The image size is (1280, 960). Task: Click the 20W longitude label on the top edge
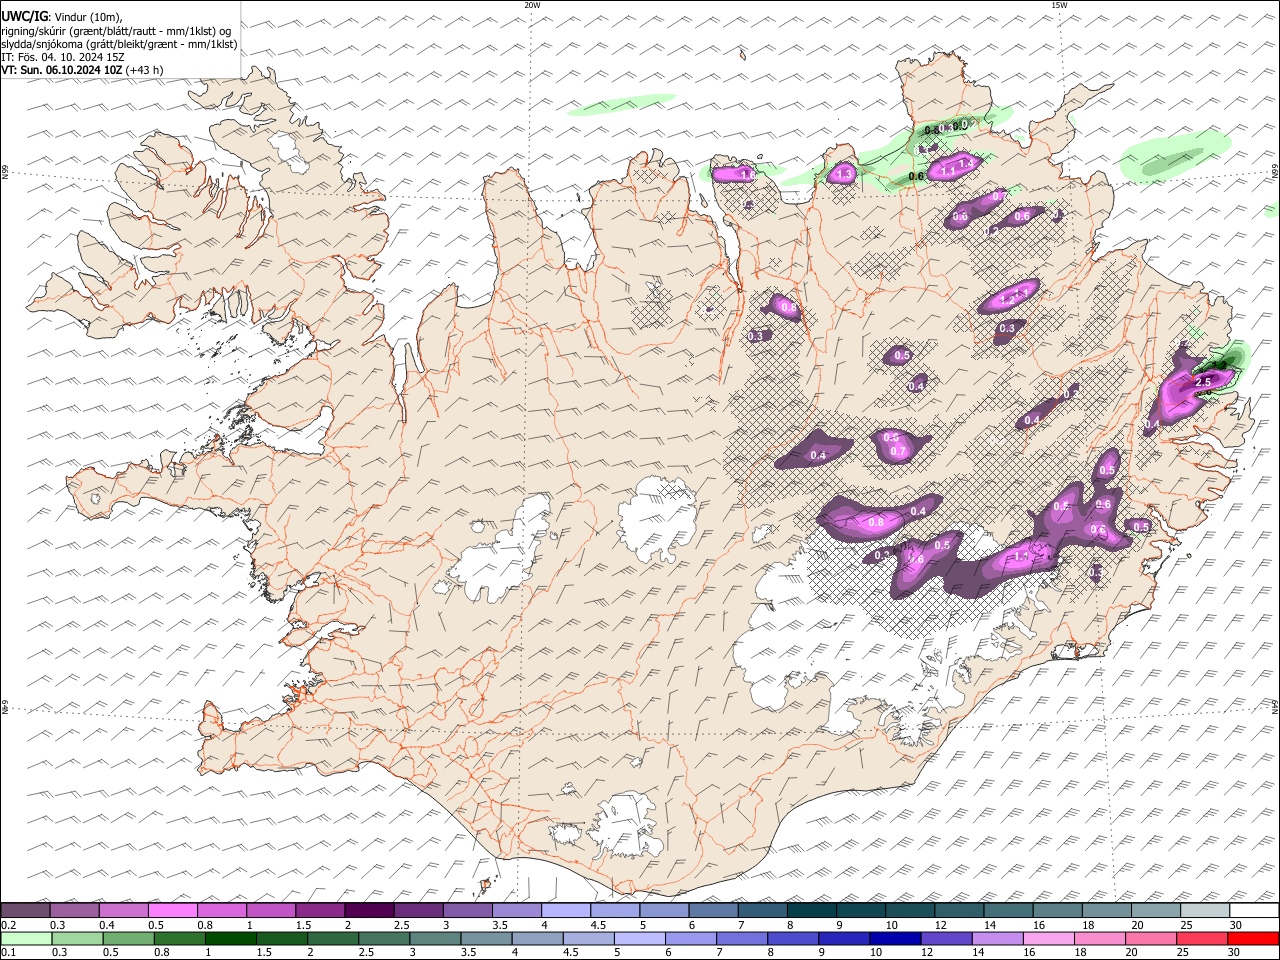tap(532, 5)
